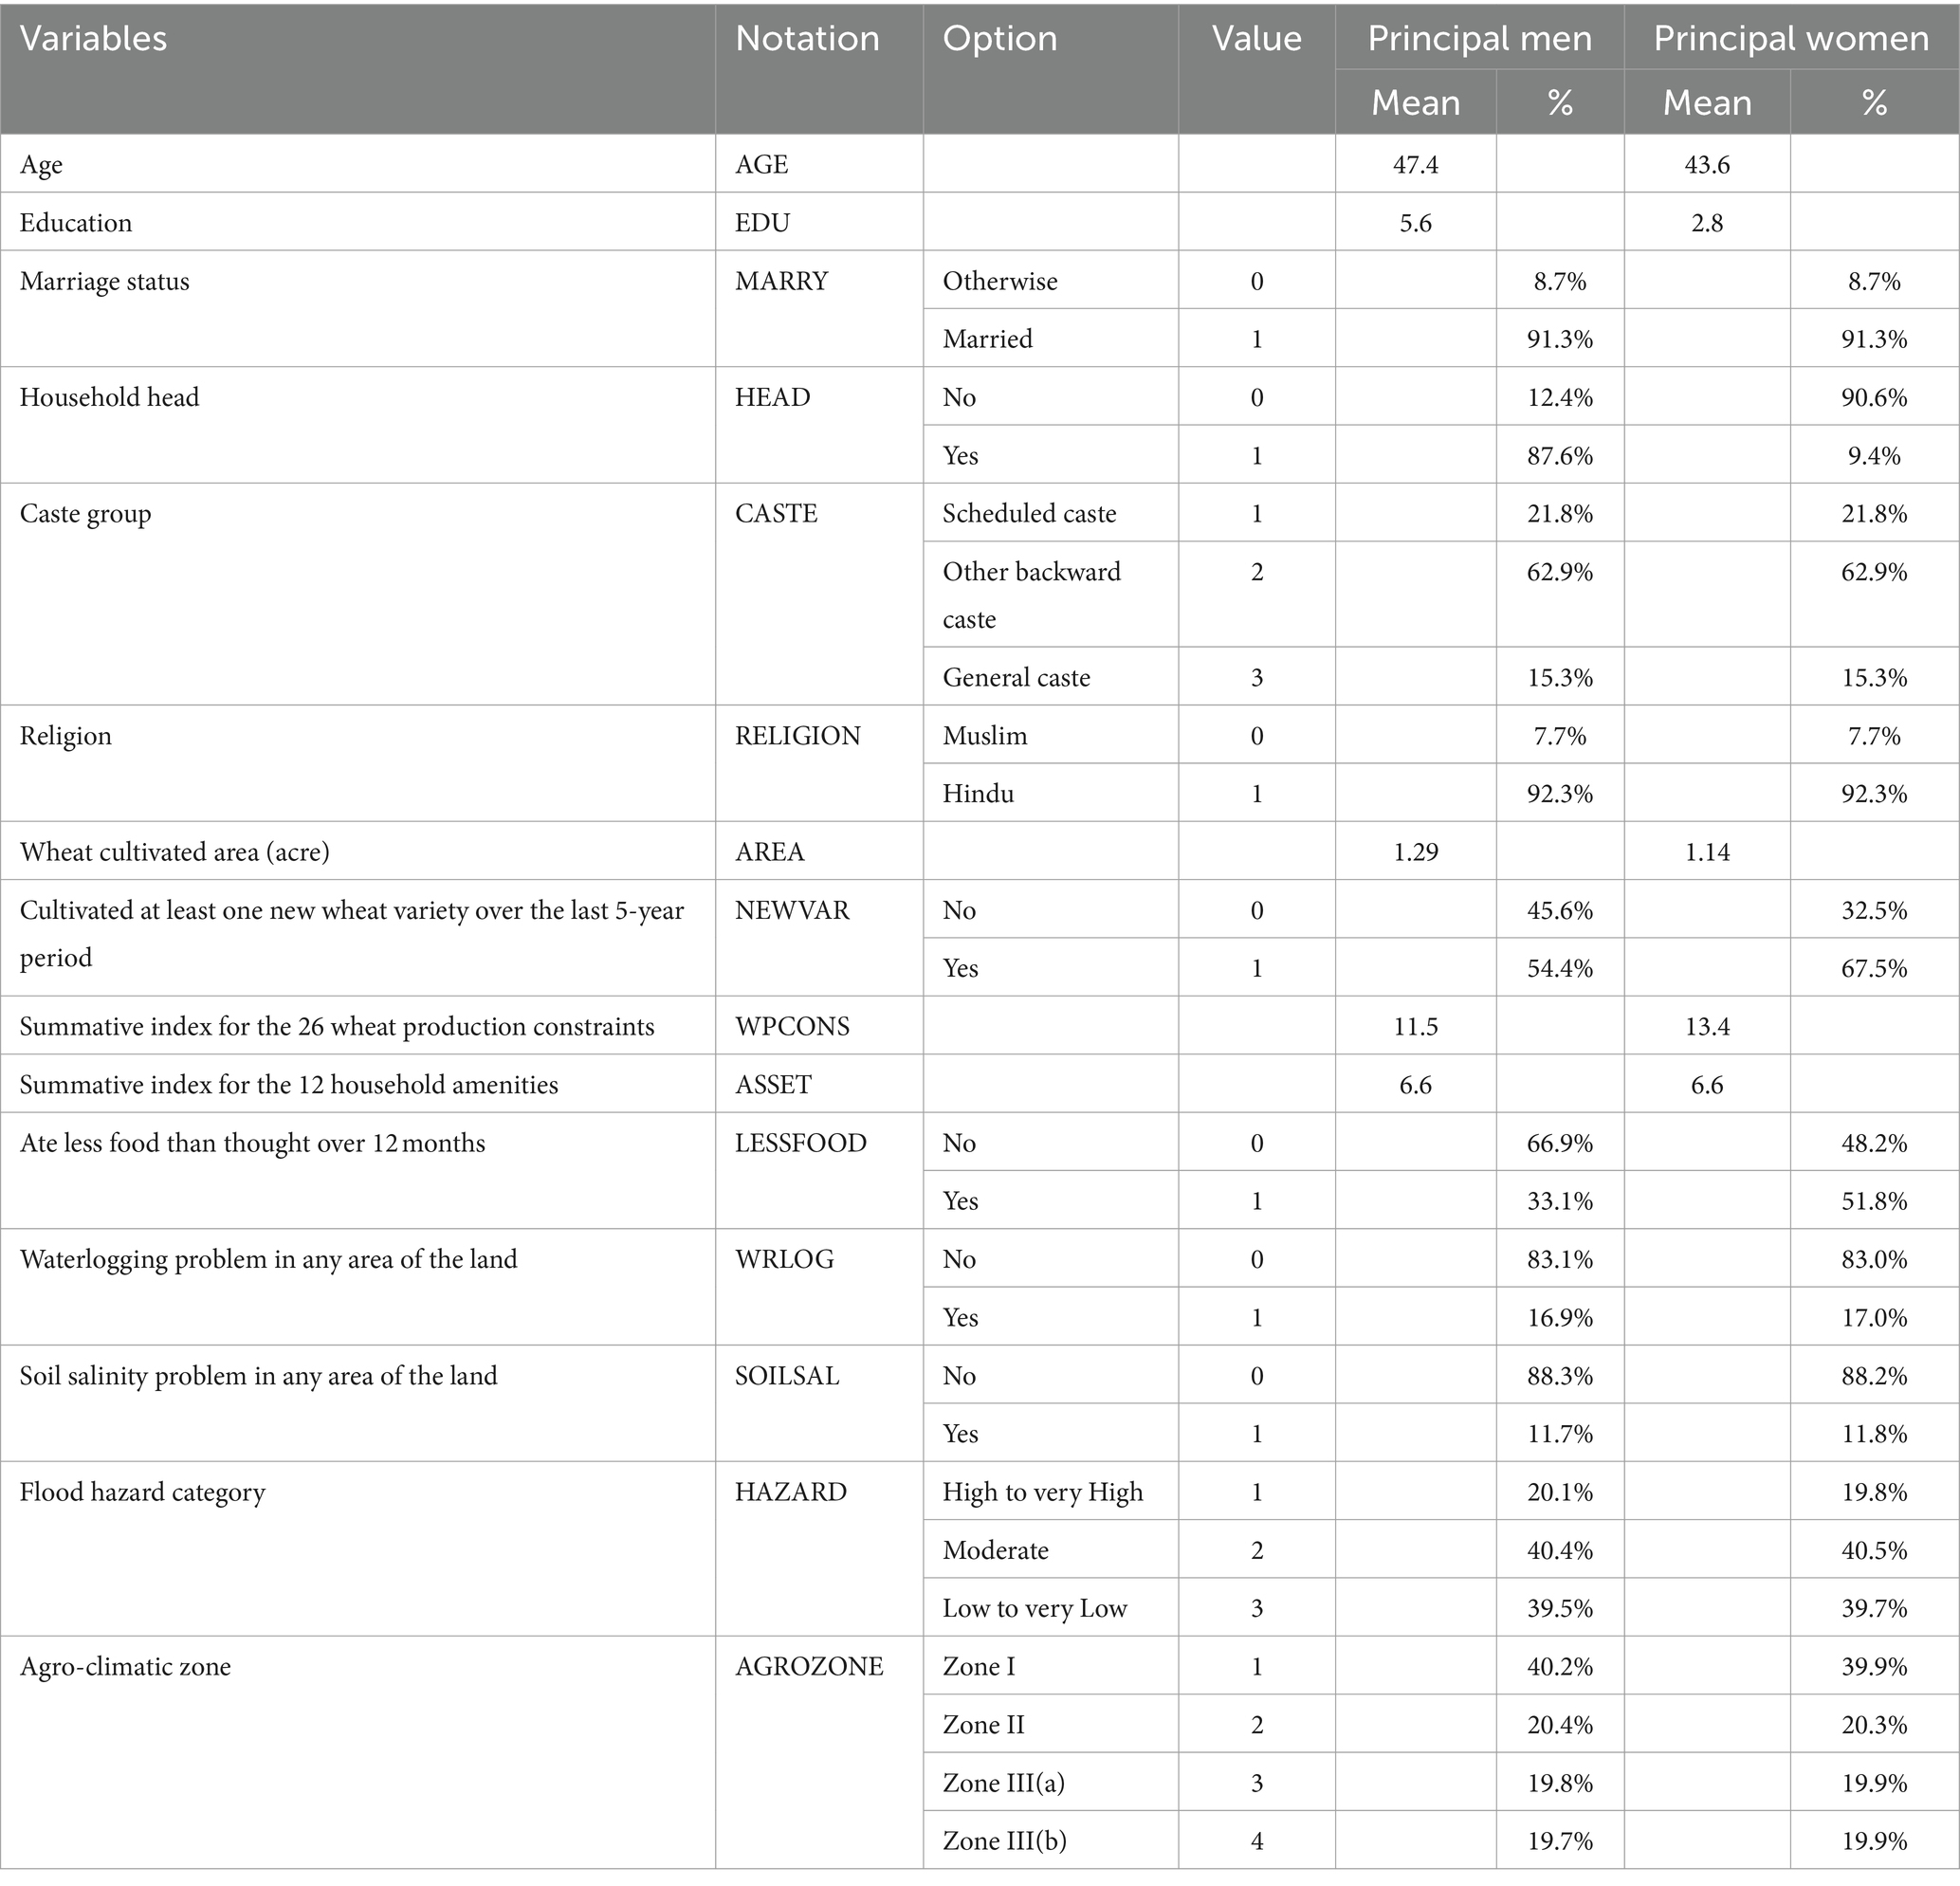Image resolution: width=1960 pixels, height=1886 pixels.
Task: Select the SOILSAL notation cell
Action: click(x=787, y=1376)
